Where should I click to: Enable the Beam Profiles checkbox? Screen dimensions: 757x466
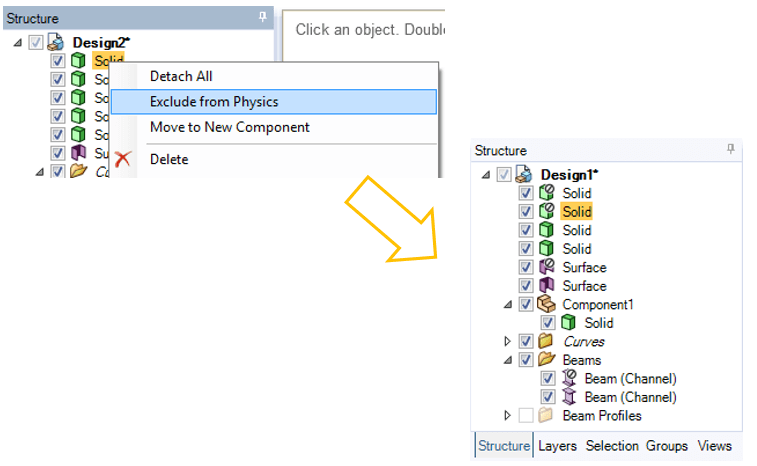click(x=526, y=415)
